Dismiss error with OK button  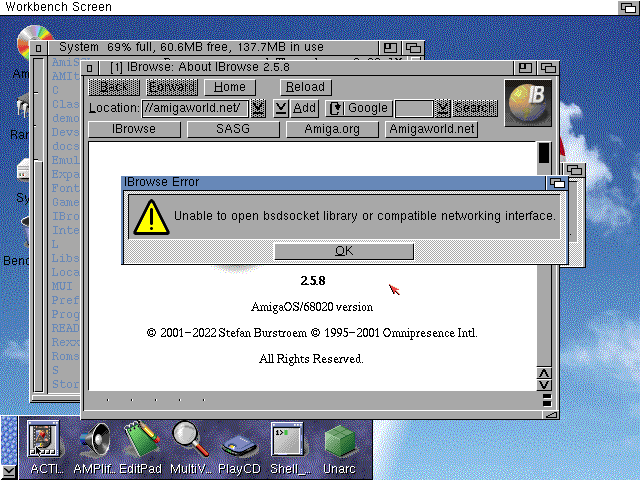pyautogui.click(x=344, y=251)
